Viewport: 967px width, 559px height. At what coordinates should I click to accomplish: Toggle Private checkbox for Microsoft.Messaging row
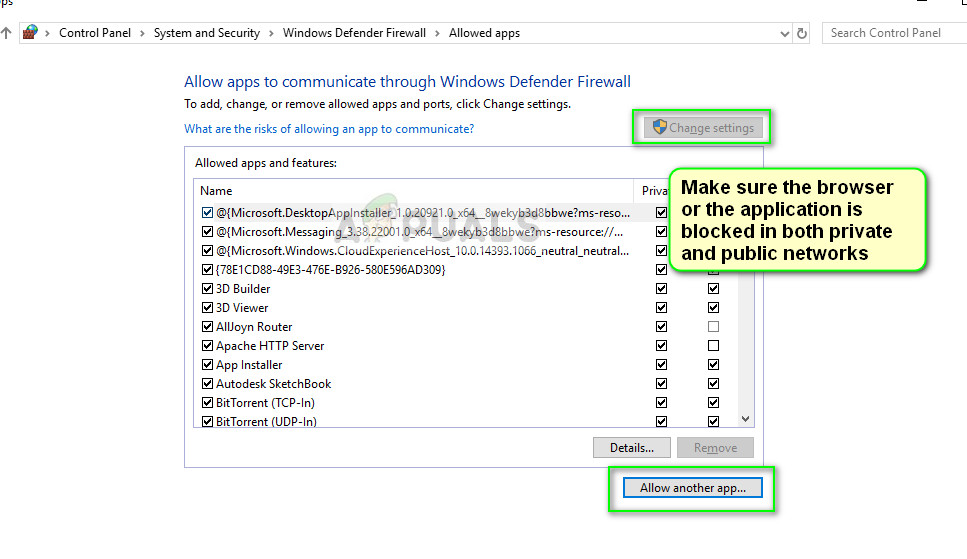point(661,231)
